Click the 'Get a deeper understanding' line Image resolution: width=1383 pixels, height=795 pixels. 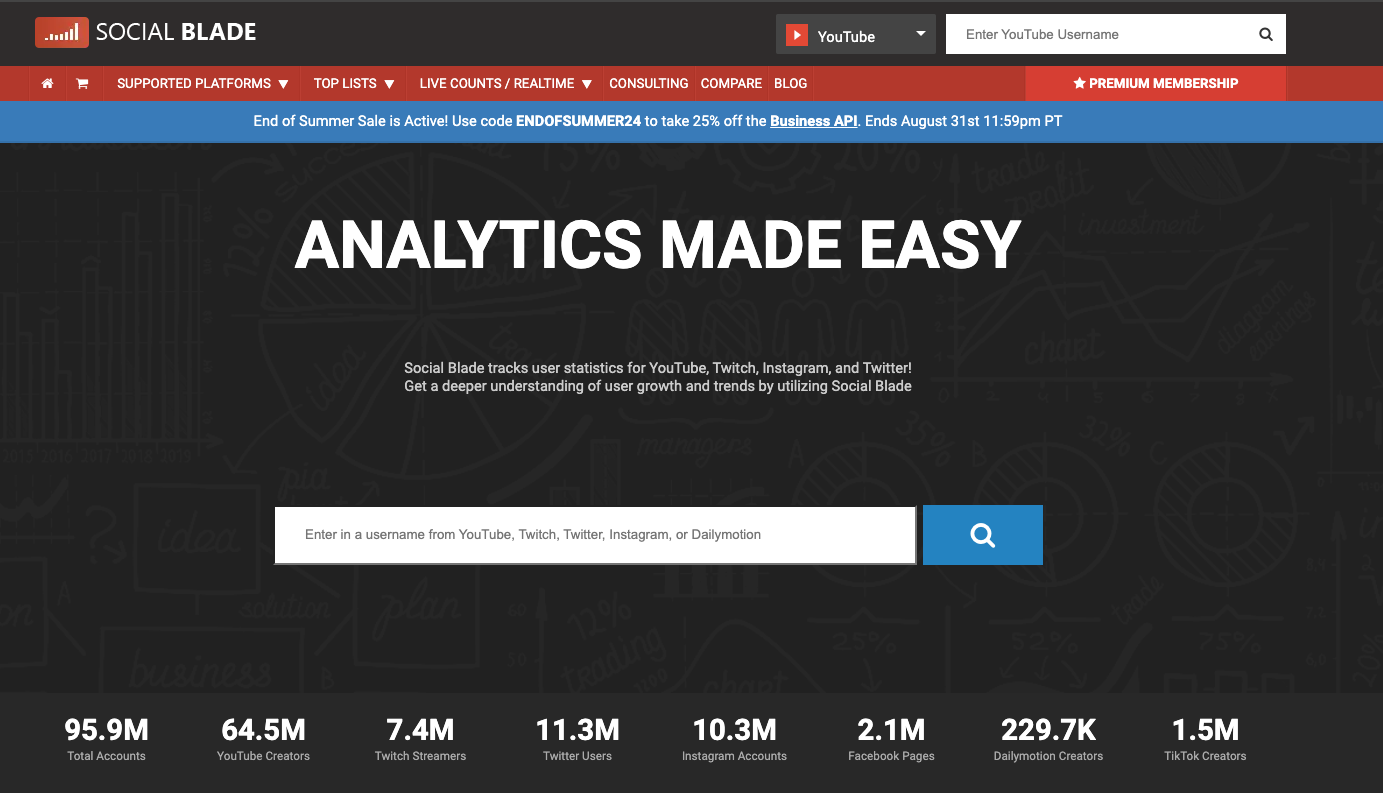(658, 386)
